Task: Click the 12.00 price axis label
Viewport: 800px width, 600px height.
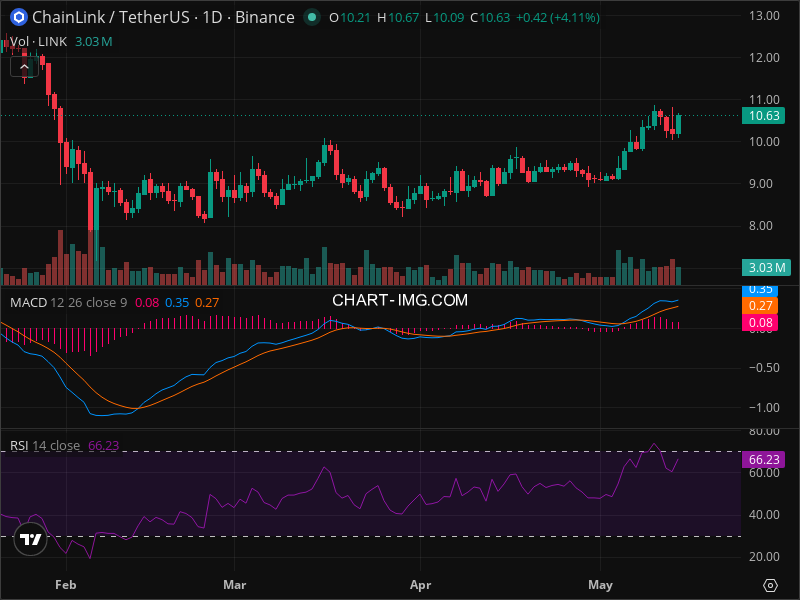Action: point(764,58)
